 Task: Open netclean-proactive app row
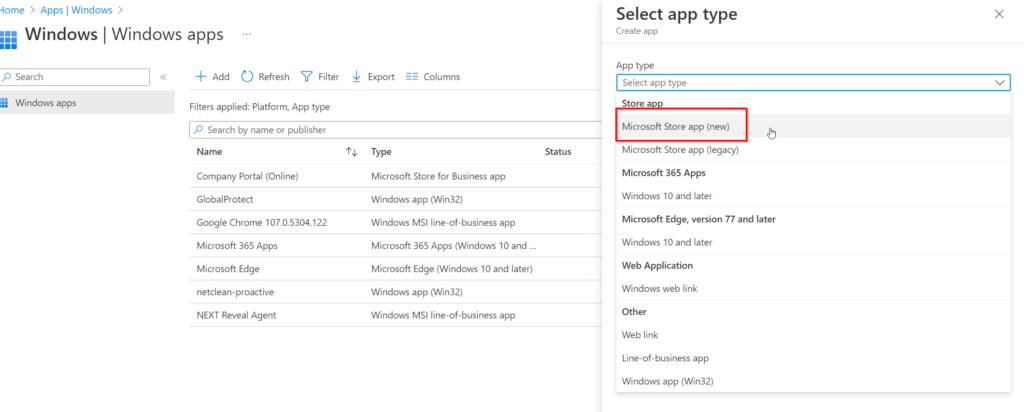point(235,292)
